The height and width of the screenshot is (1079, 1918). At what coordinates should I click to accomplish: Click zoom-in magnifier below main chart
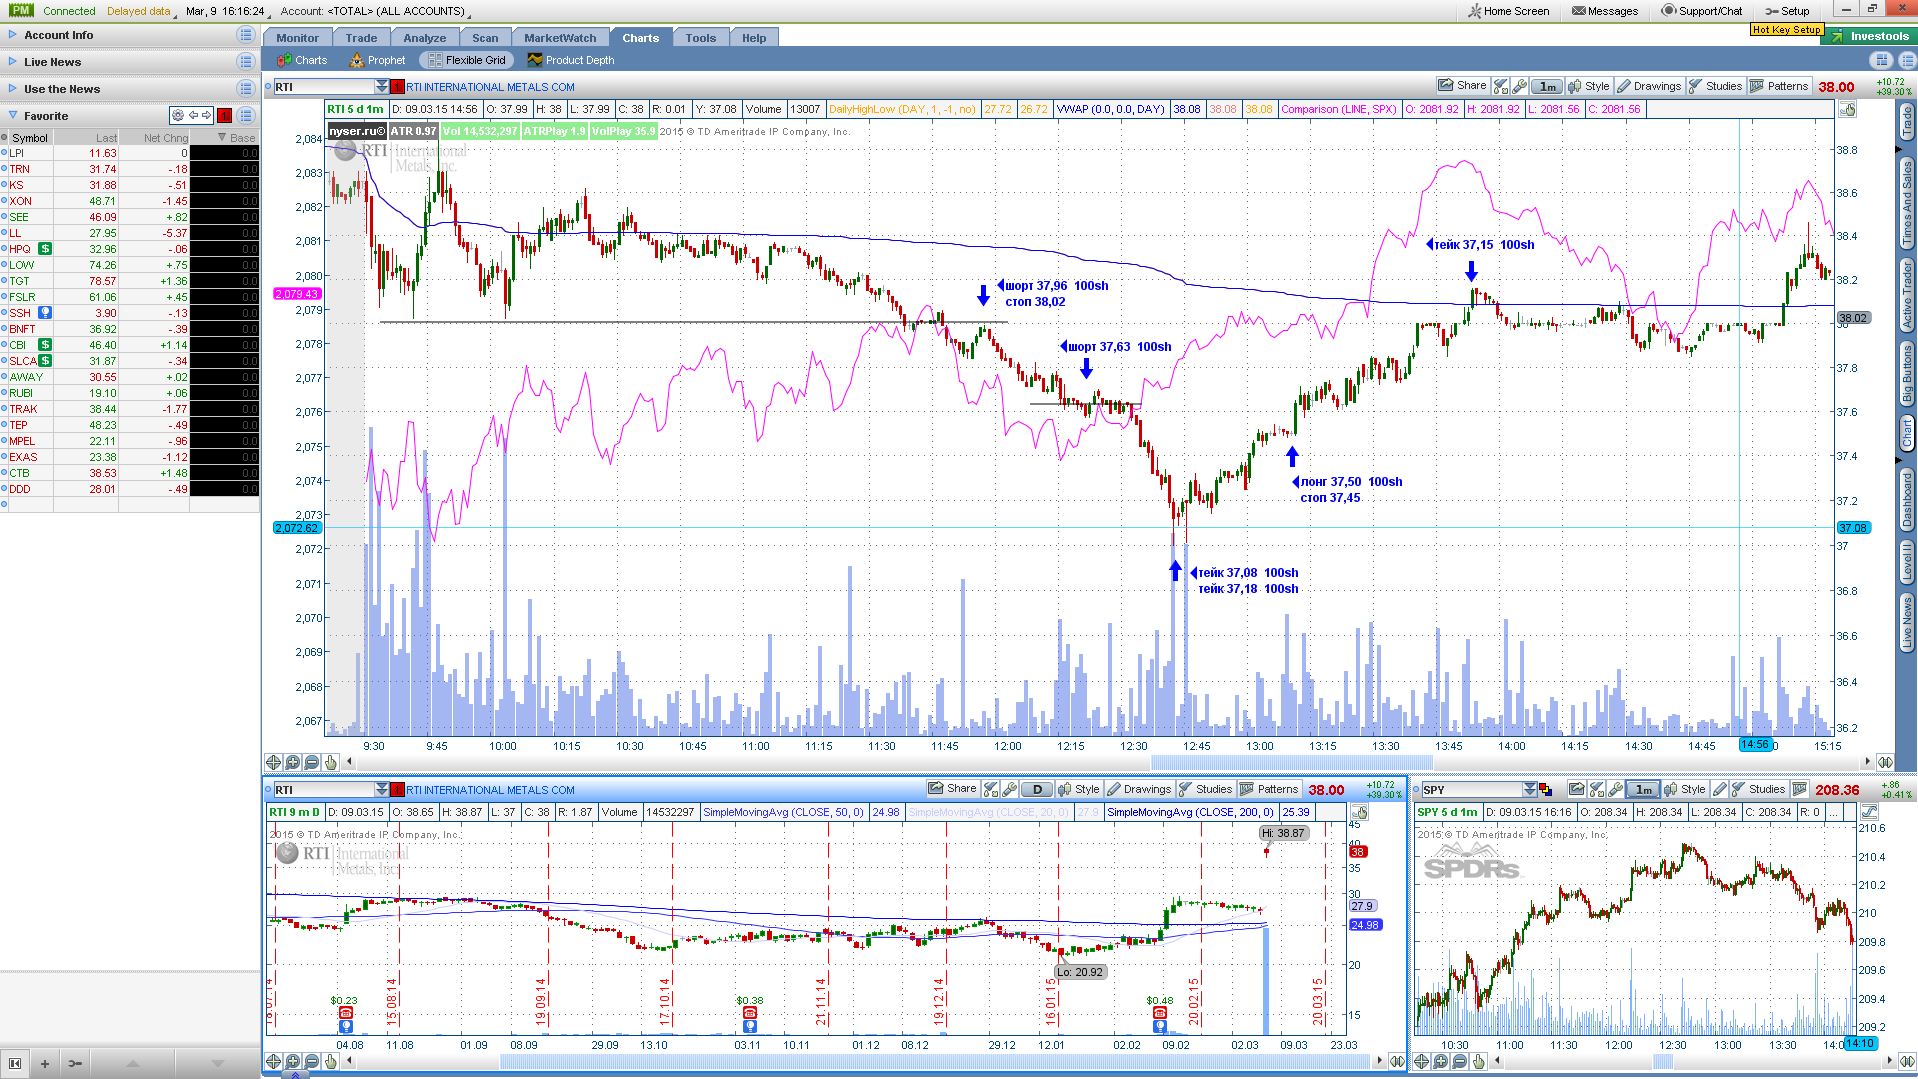point(292,762)
